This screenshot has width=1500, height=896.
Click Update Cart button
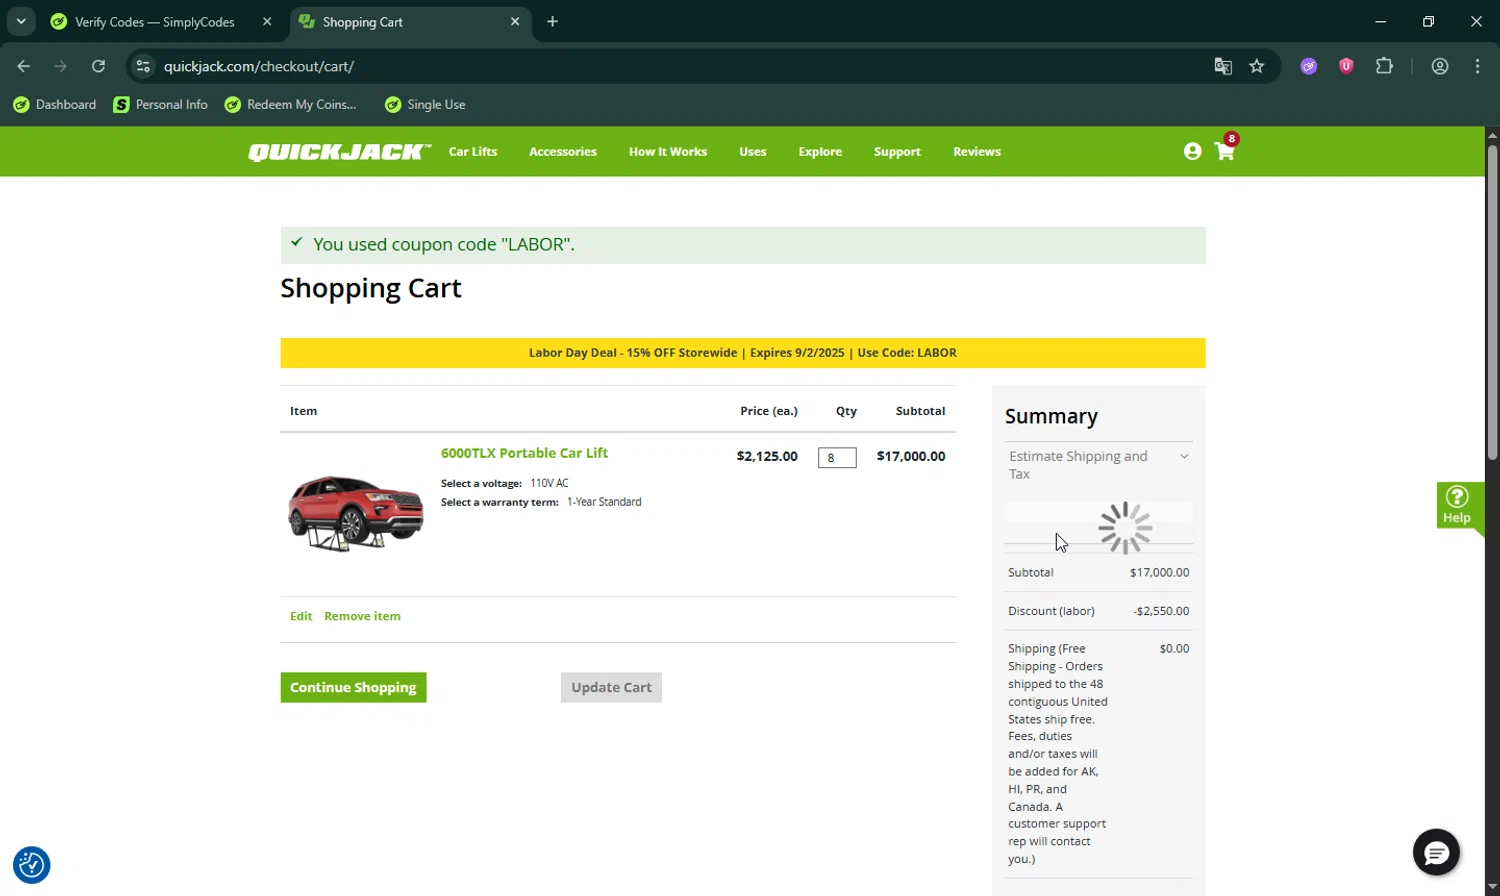pyautogui.click(x=611, y=687)
